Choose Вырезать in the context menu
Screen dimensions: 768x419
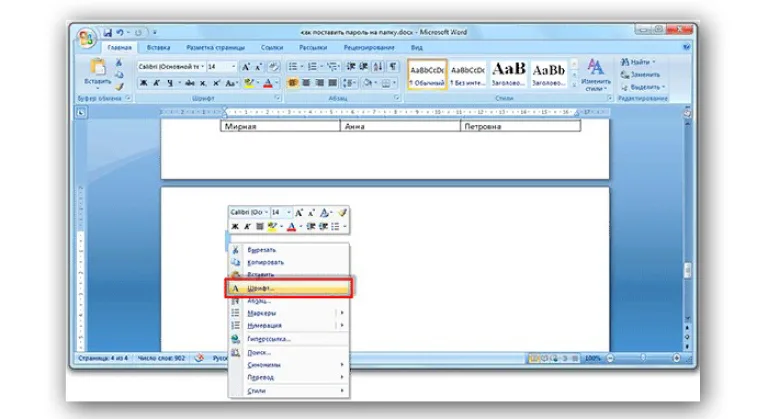click(x=288, y=250)
